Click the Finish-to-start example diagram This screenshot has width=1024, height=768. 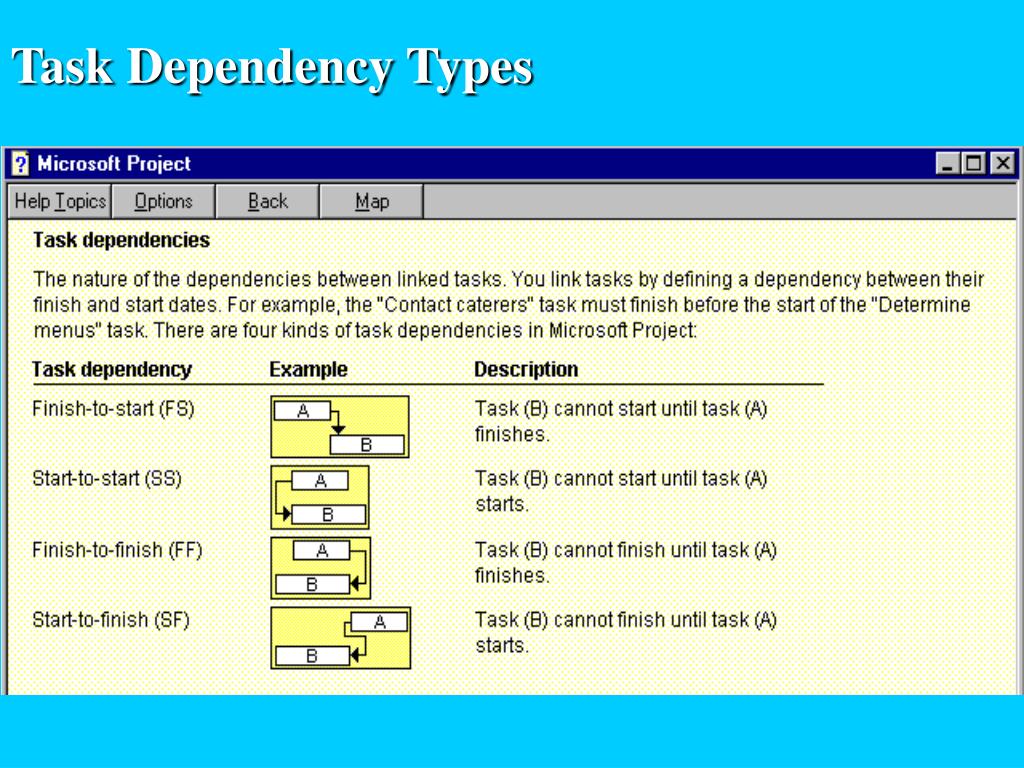[339, 427]
